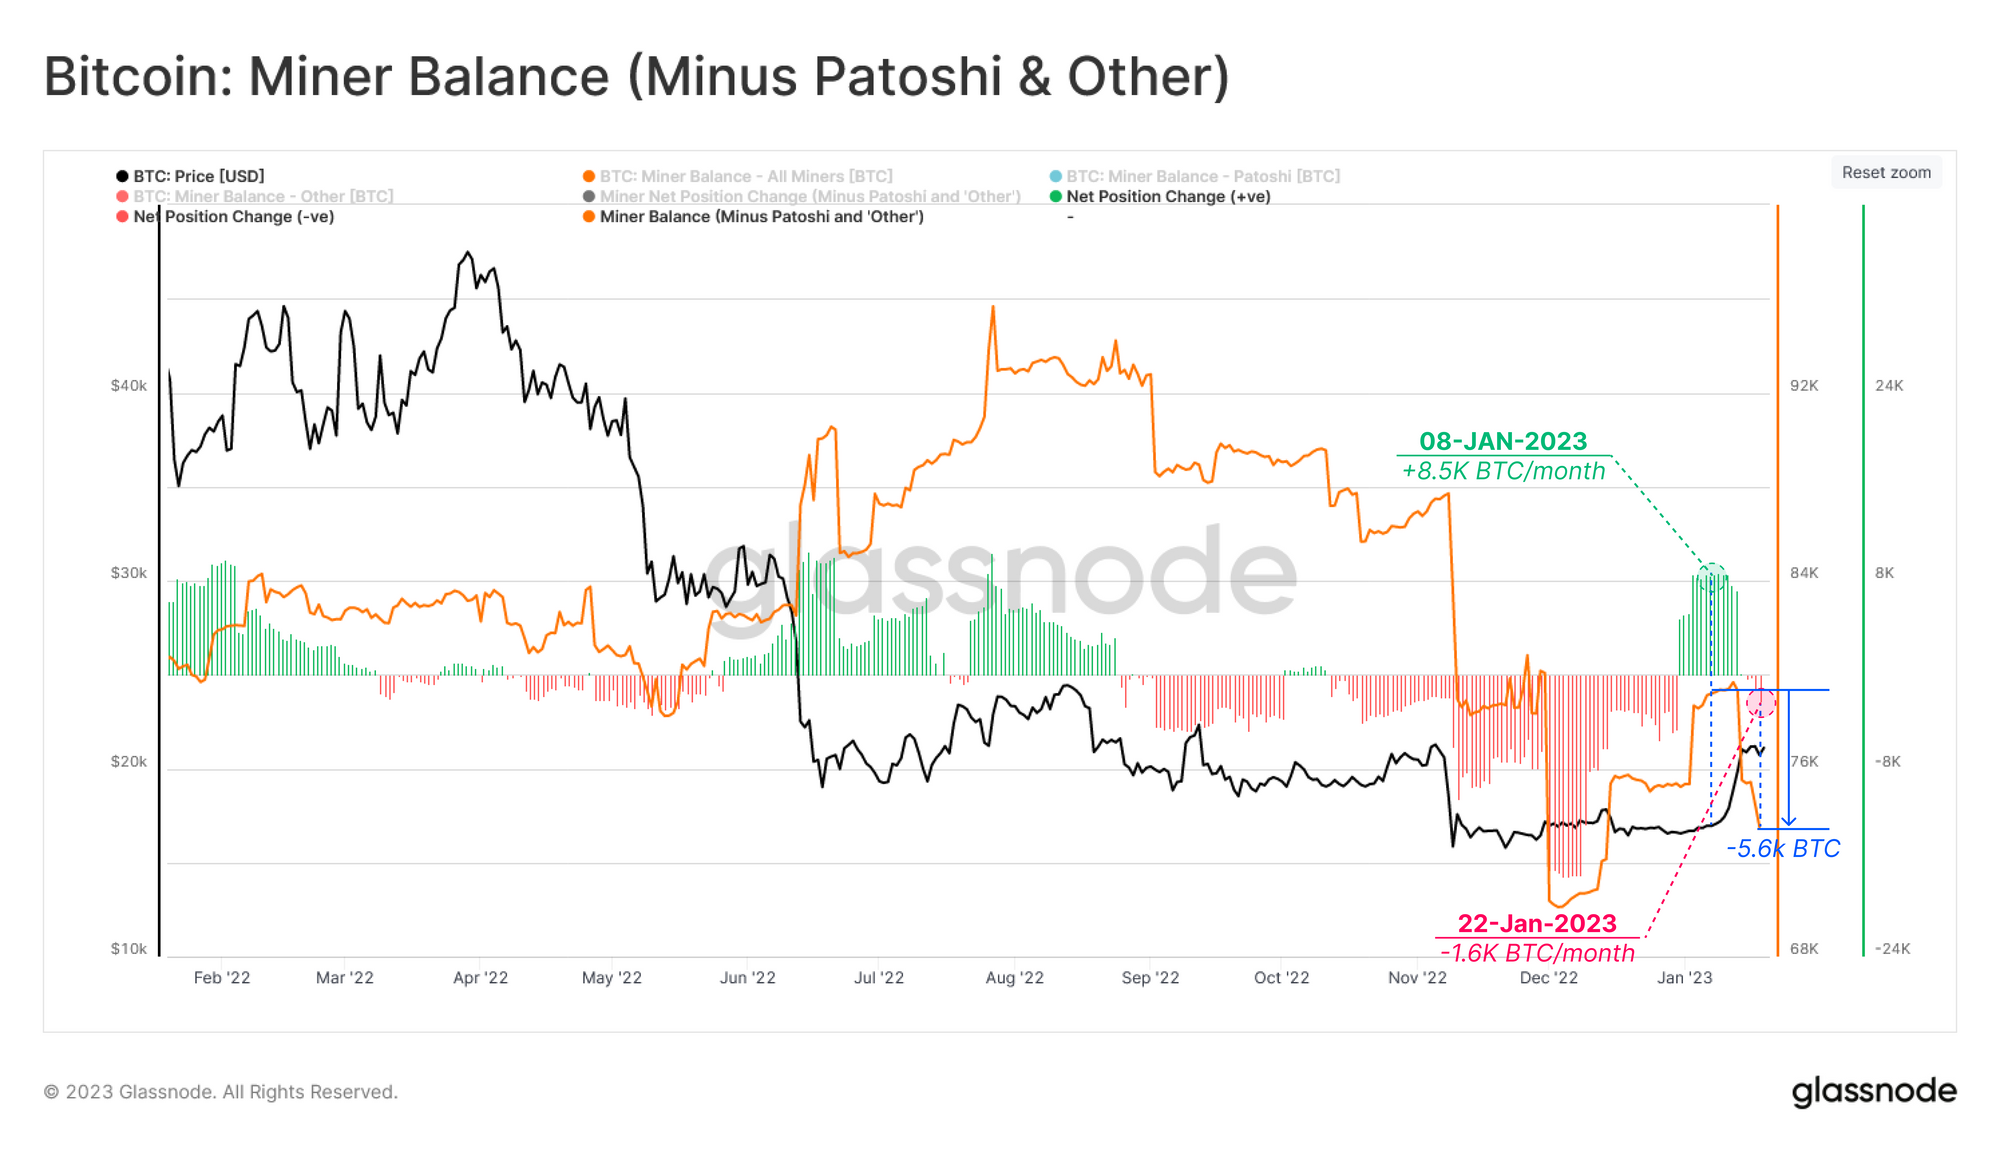This screenshot has width=2000, height=1152.
Task: Click the green circle marker at 08-JAN-2023 peak
Action: point(1711,577)
